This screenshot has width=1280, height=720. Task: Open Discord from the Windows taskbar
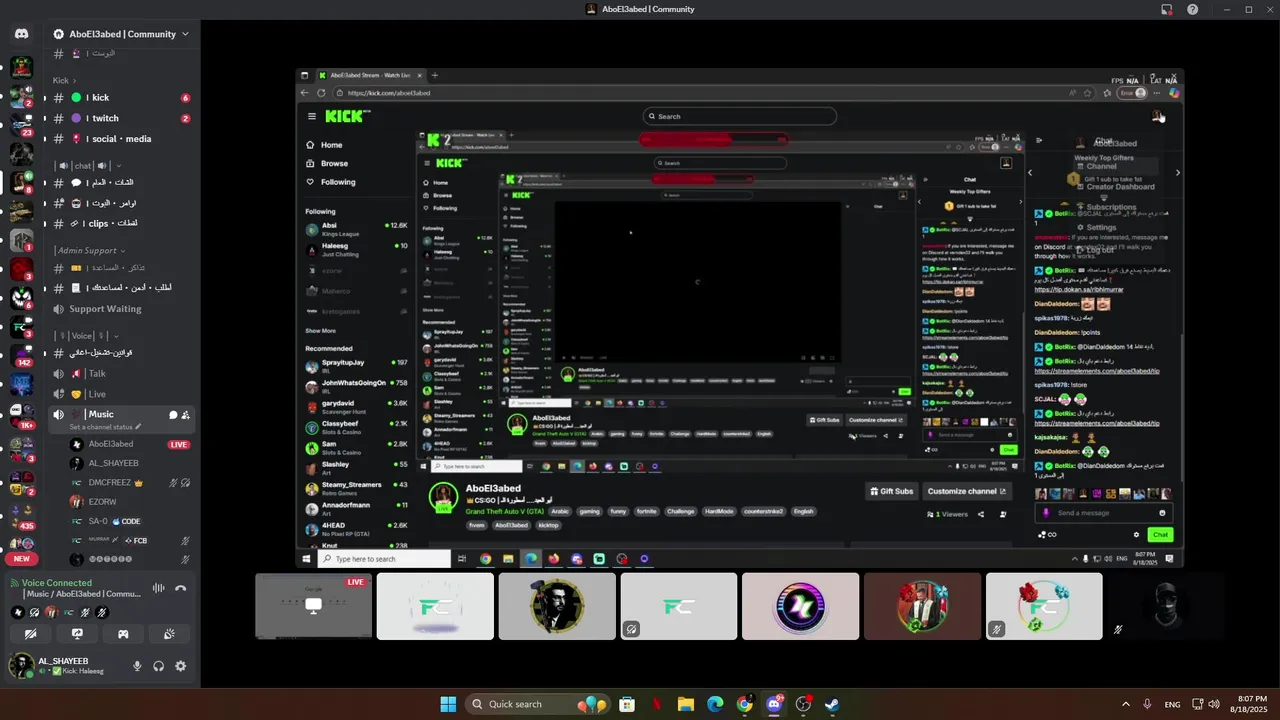tap(773, 704)
